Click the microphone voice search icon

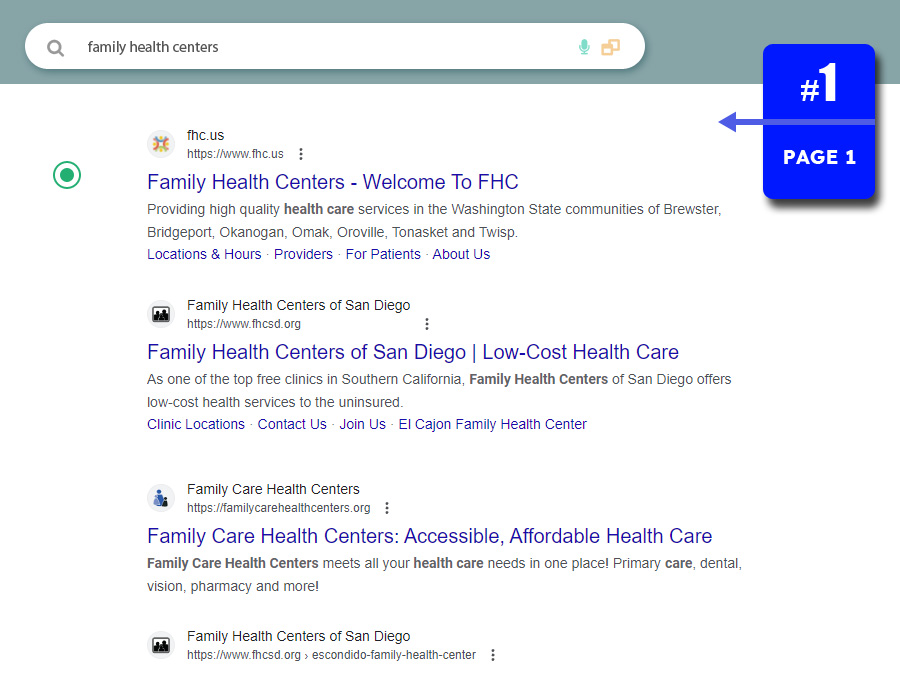tap(584, 47)
